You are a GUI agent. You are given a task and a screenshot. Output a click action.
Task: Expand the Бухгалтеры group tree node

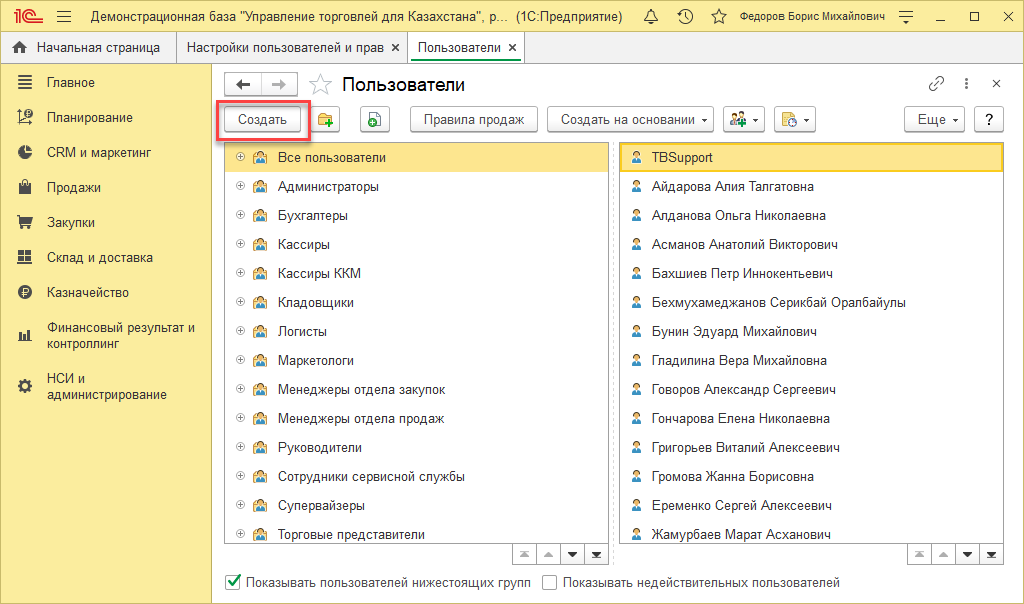(240, 216)
